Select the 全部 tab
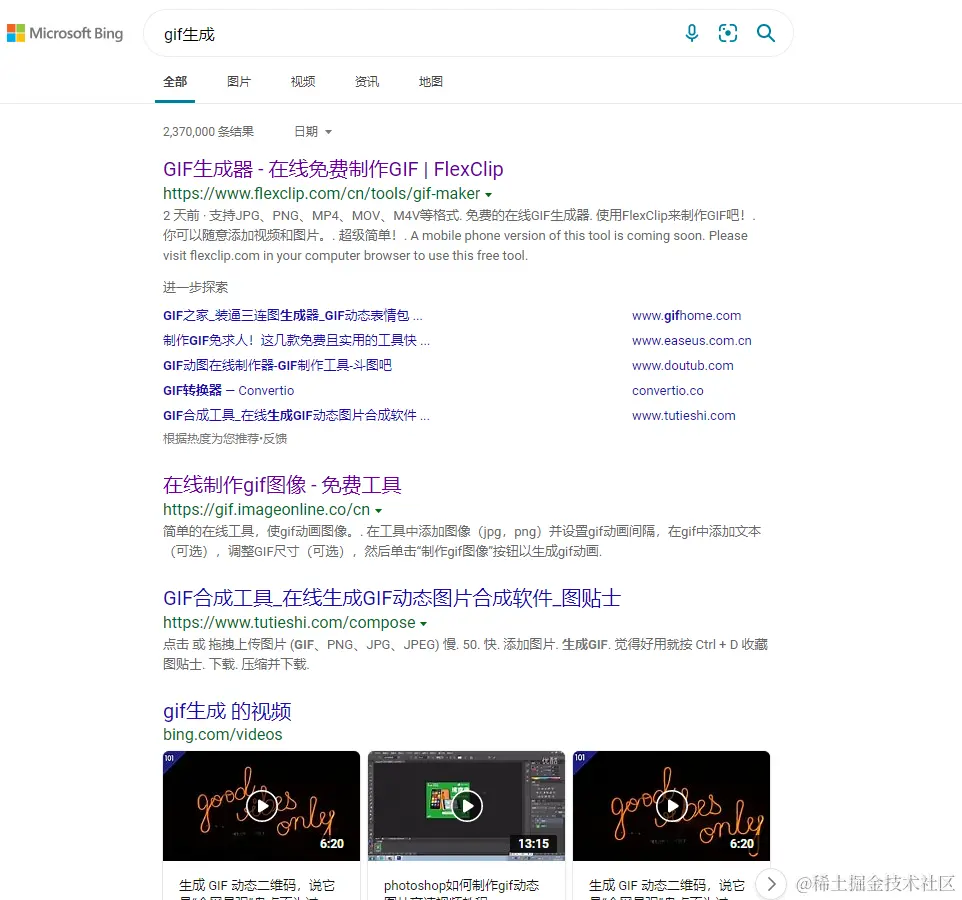 pyautogui.click(x=175, y=82)
